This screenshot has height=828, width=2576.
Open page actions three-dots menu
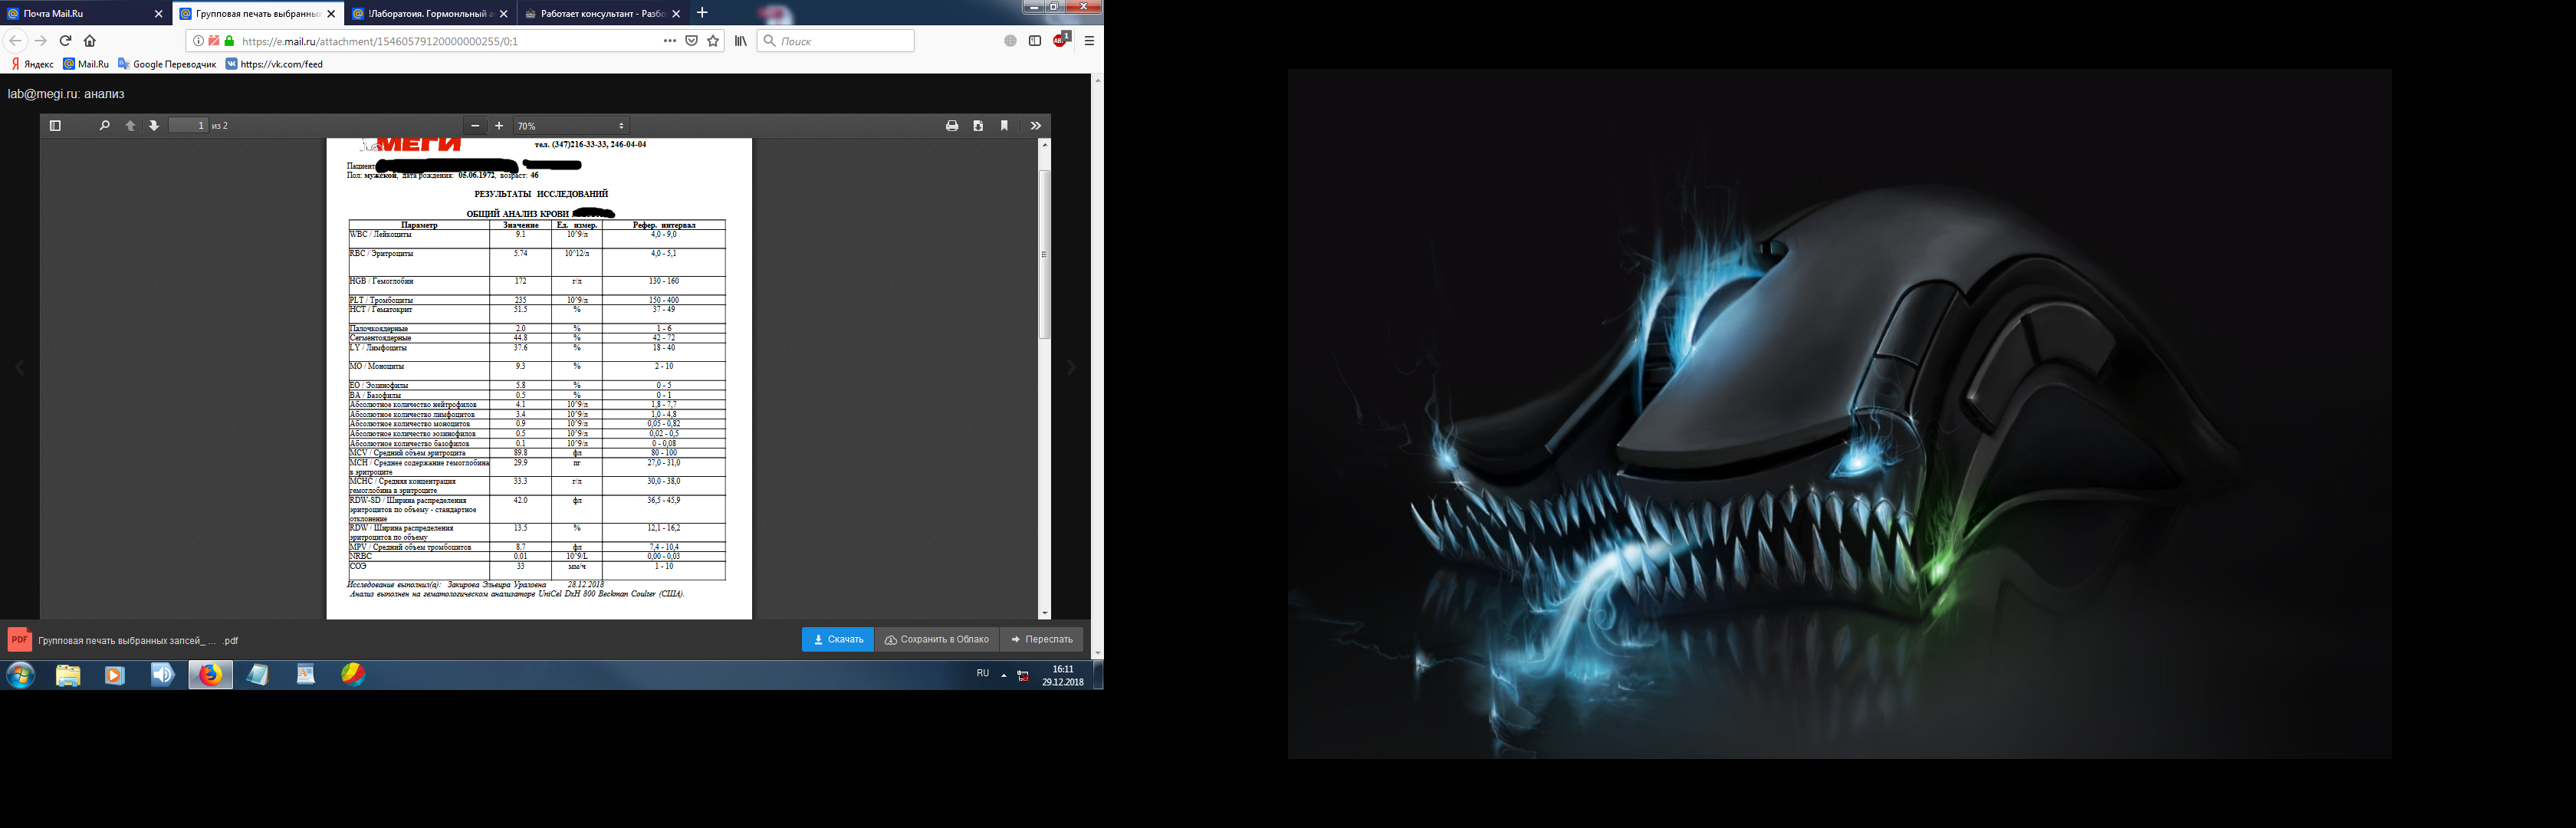669,41
